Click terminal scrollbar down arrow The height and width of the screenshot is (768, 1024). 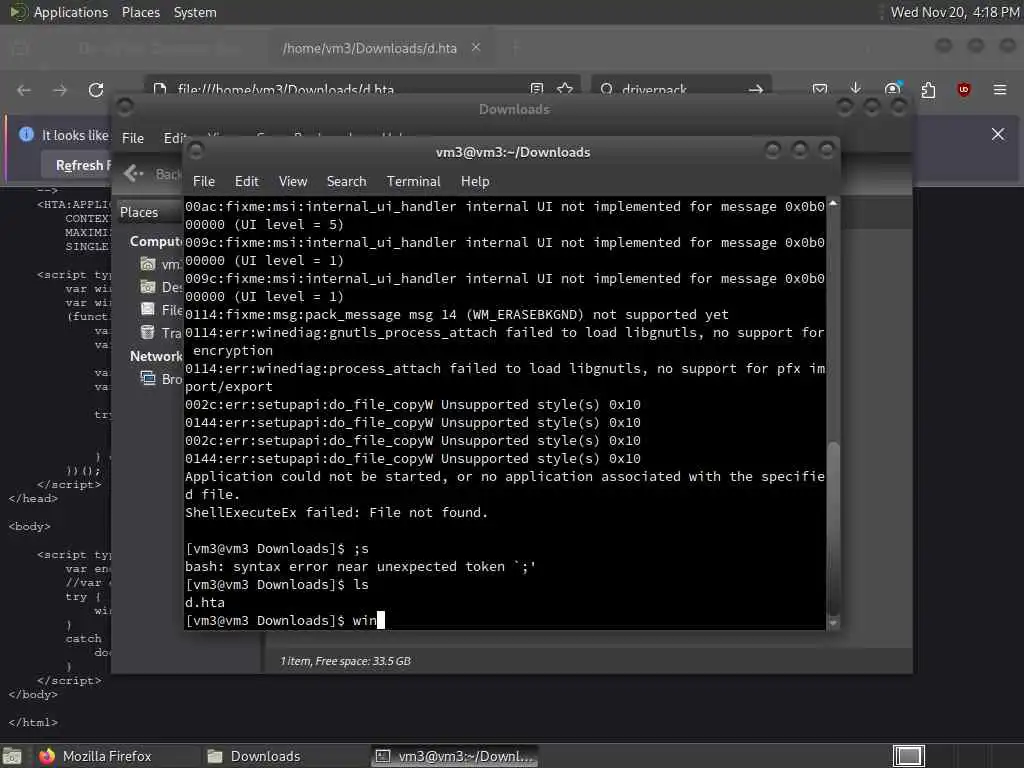tap(833, 624)
